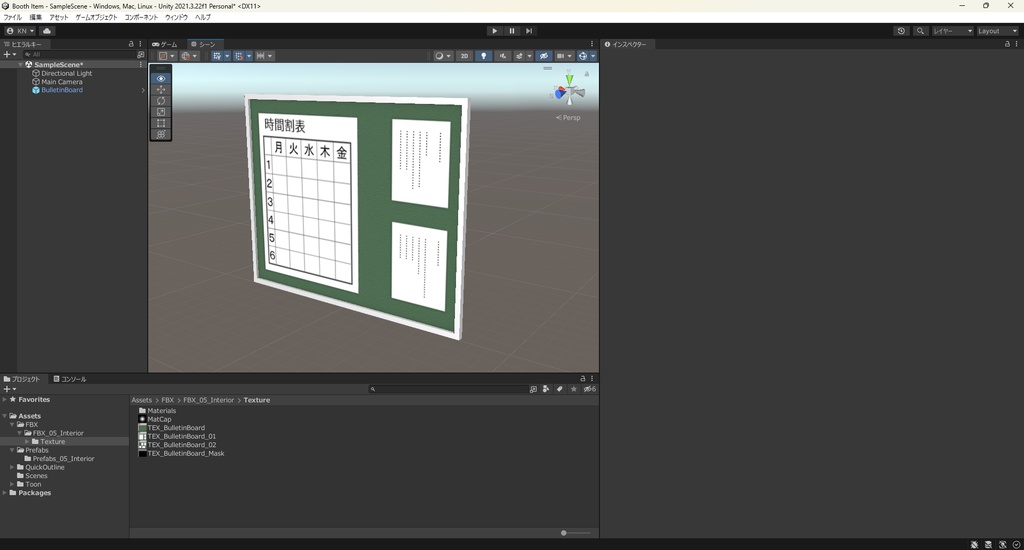
Task: Toggle scene lighting bulb
Action: (483, 56)
